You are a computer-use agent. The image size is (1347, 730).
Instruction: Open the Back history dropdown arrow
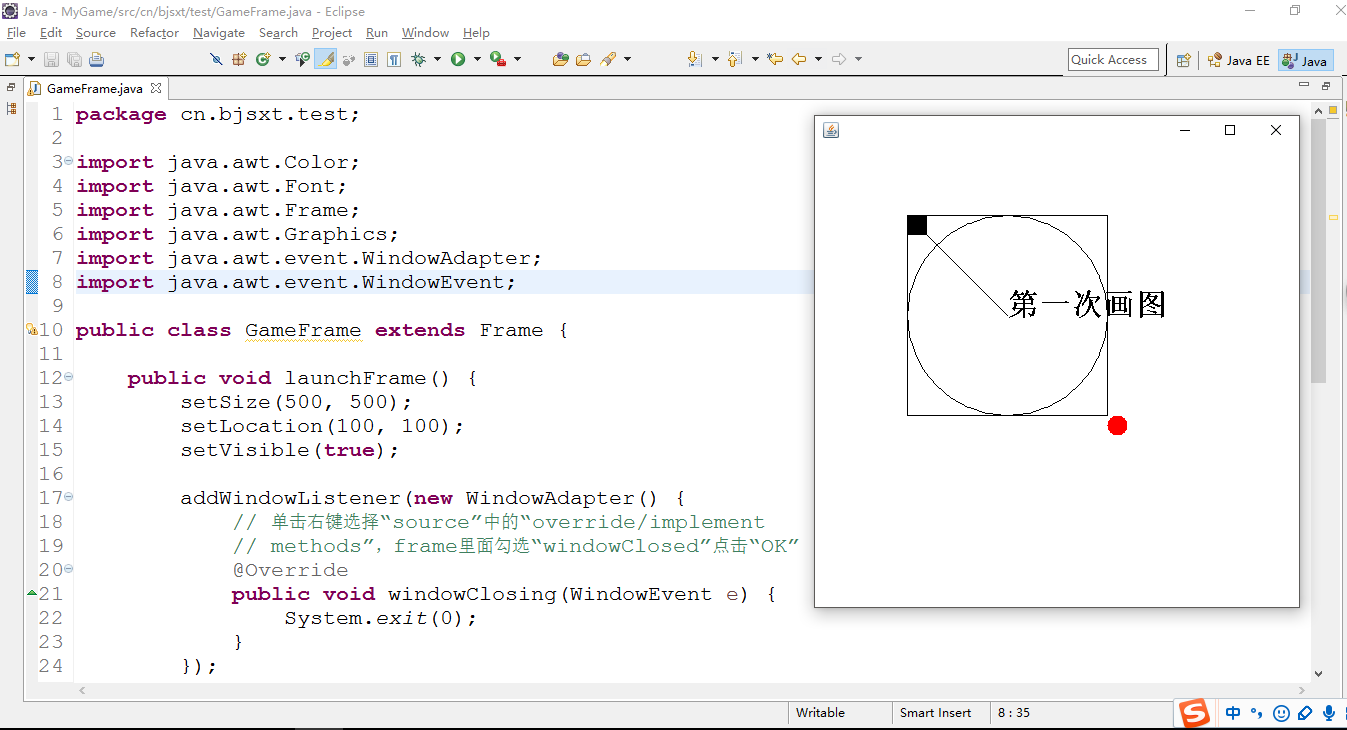818,59
